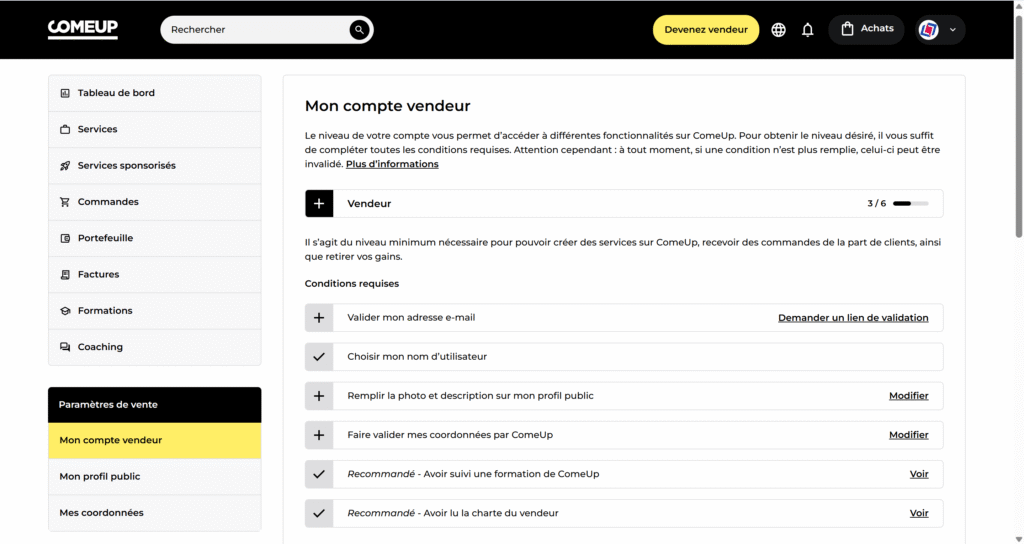Image resolution: width=1024 pixels, height=544 pixels.
Task: Click checkmark beside Choisir mon nom d'utilisateur
Action: point(319,357)
